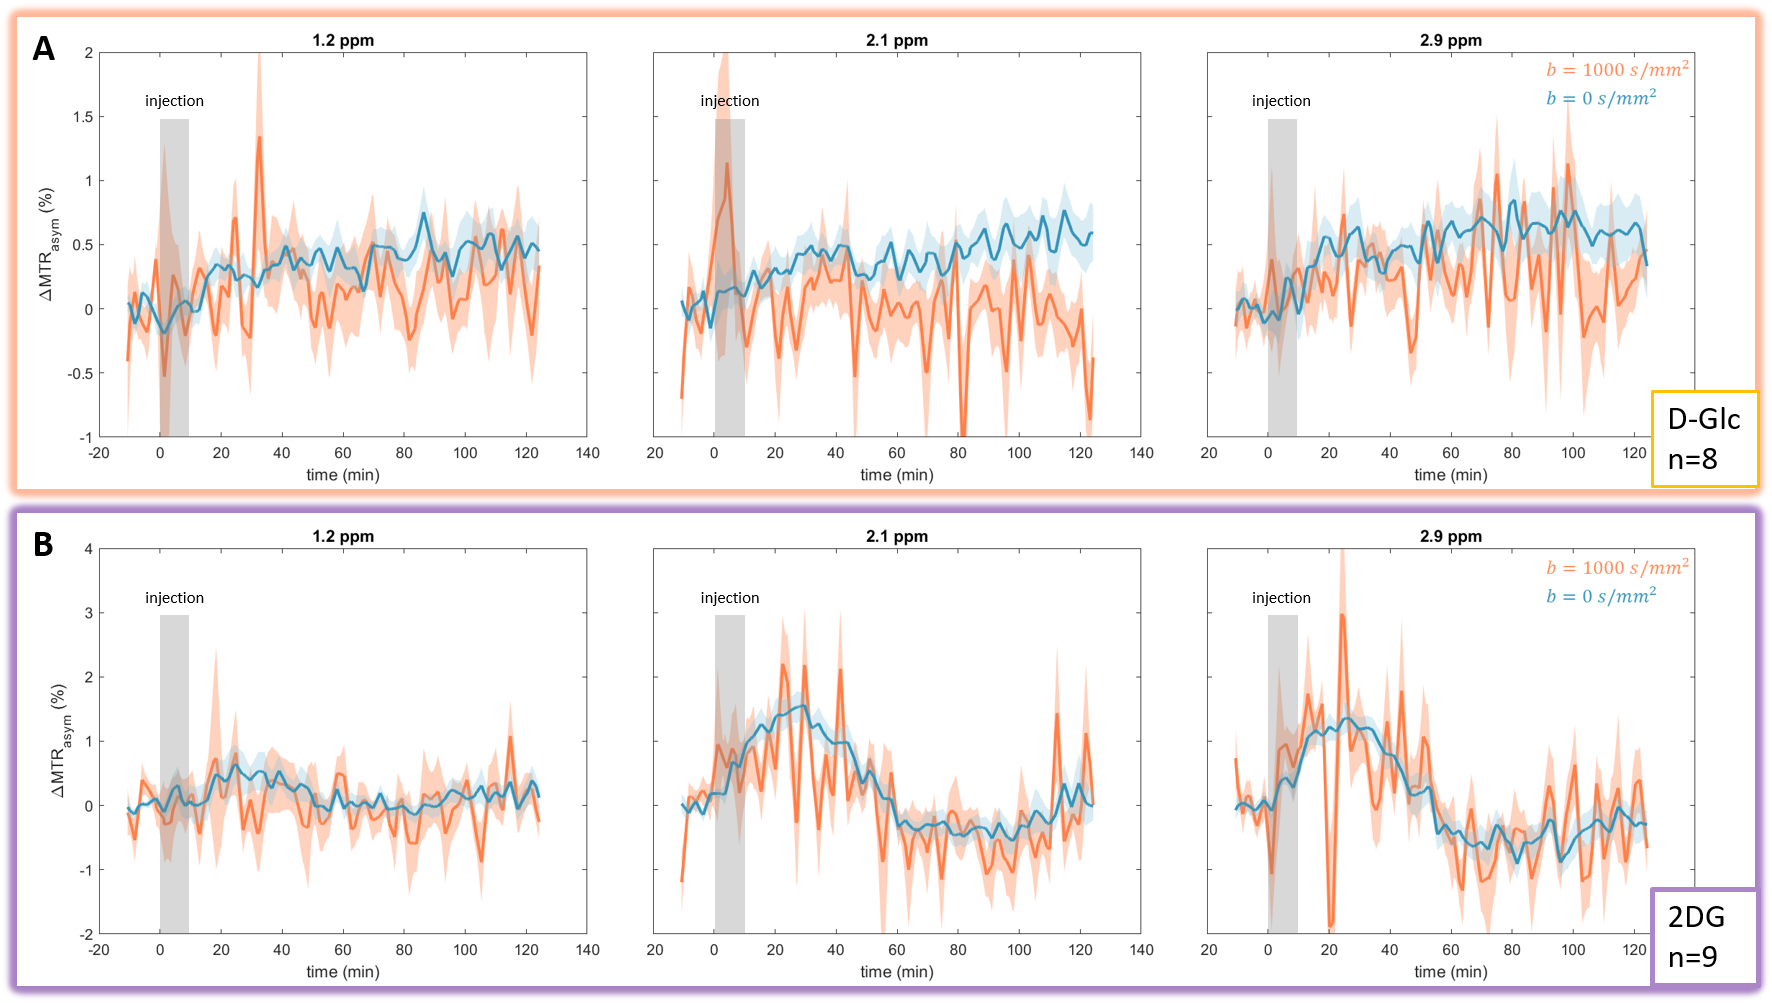This screenshot has width=1772, height=1003.
Task: Click the 2.1 ppm title in panel B
Action: point(897,537)
